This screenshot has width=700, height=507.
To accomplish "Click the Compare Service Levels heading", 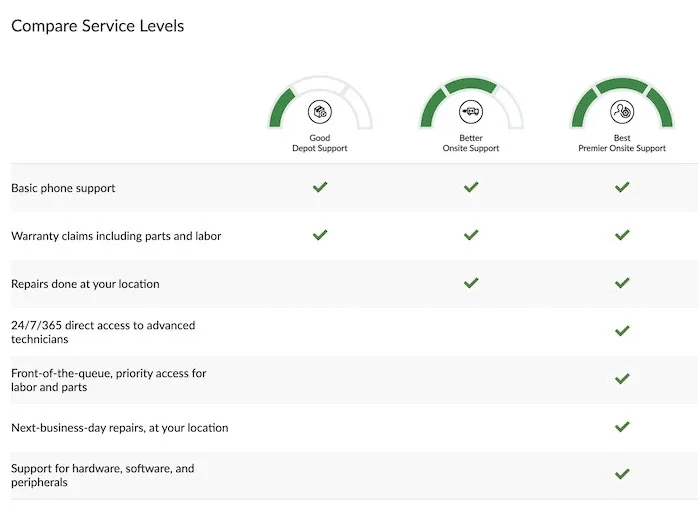I will pyautogui.click(x=97, y=26).
